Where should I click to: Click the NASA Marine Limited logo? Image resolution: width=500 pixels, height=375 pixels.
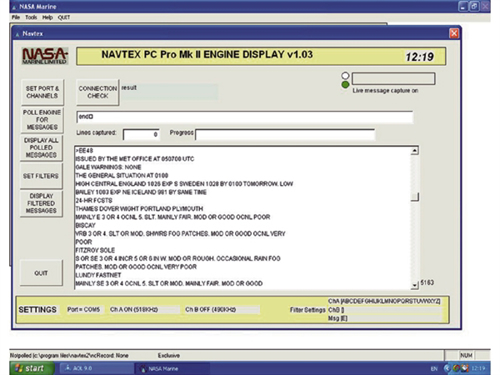click(45, 55)
